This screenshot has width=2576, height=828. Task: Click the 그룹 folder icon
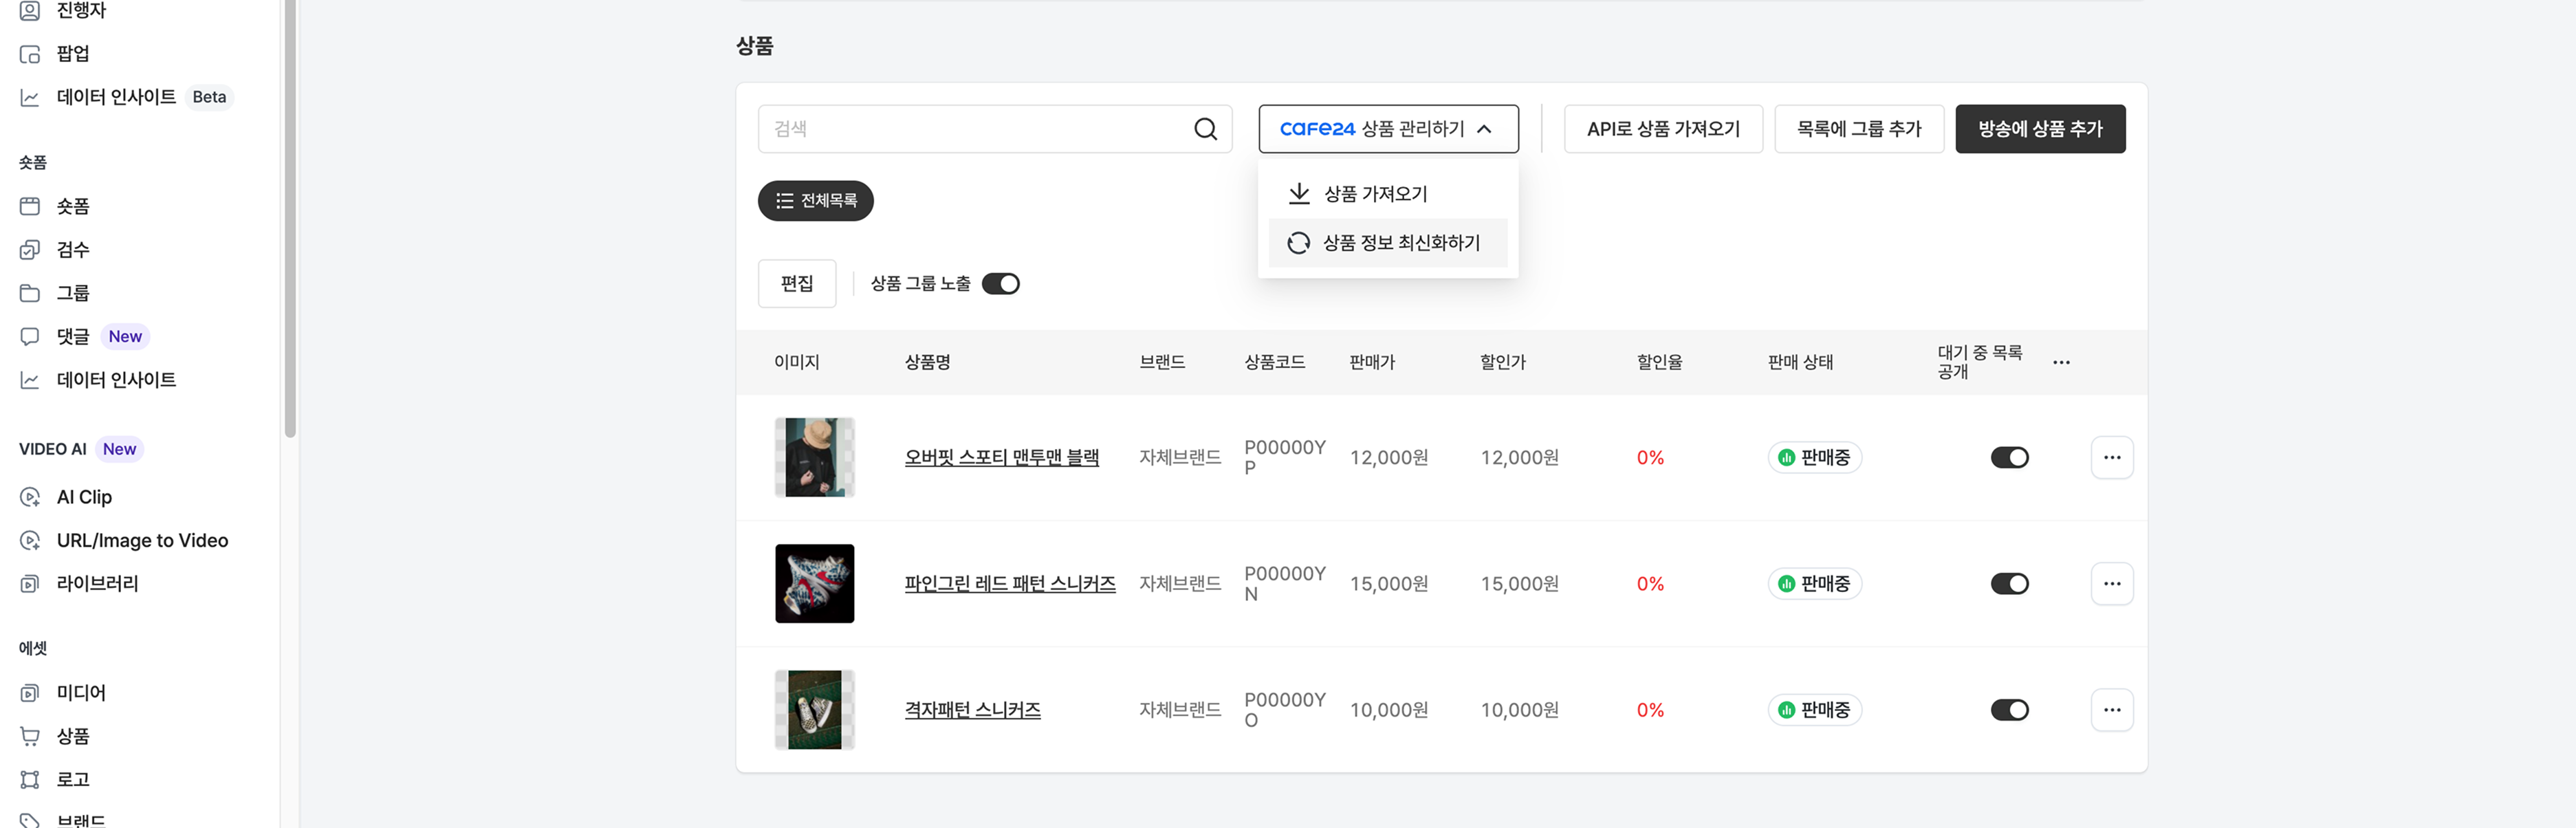pyautogui.click(x=30, y=293)
